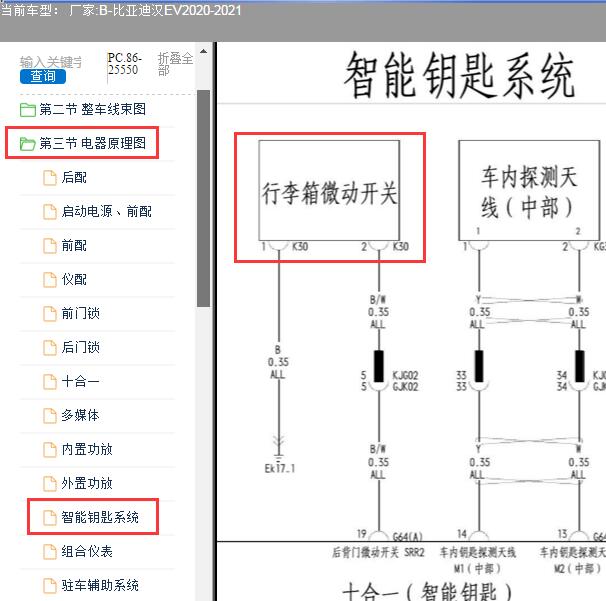Open the 前配 diagram page

point(74,245)
